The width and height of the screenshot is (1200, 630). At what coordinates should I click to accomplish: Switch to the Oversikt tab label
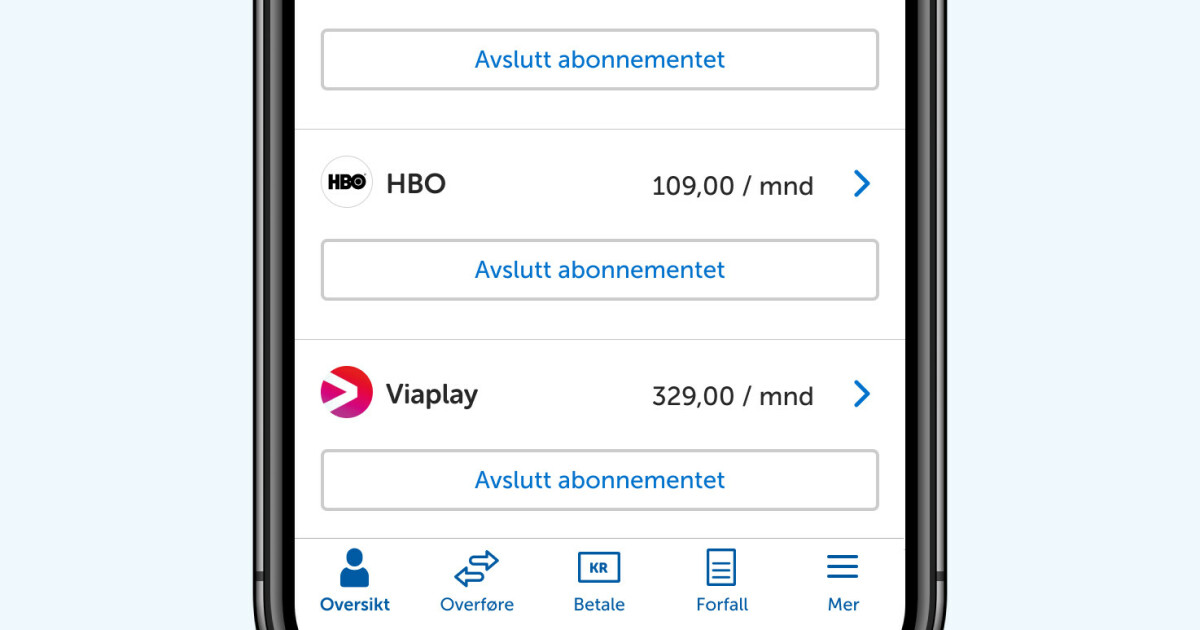[354, 604]
